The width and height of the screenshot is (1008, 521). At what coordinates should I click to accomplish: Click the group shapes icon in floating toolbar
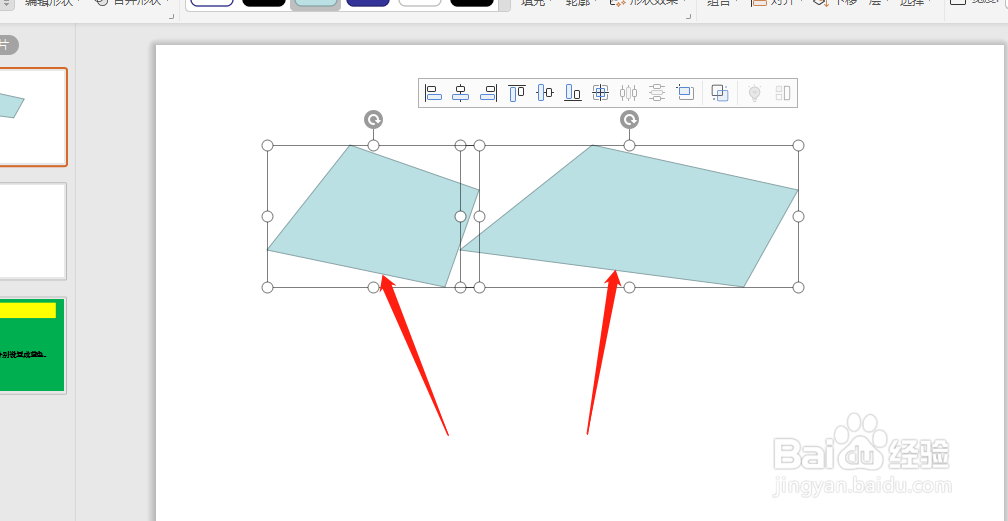click(x=720, y=93)
